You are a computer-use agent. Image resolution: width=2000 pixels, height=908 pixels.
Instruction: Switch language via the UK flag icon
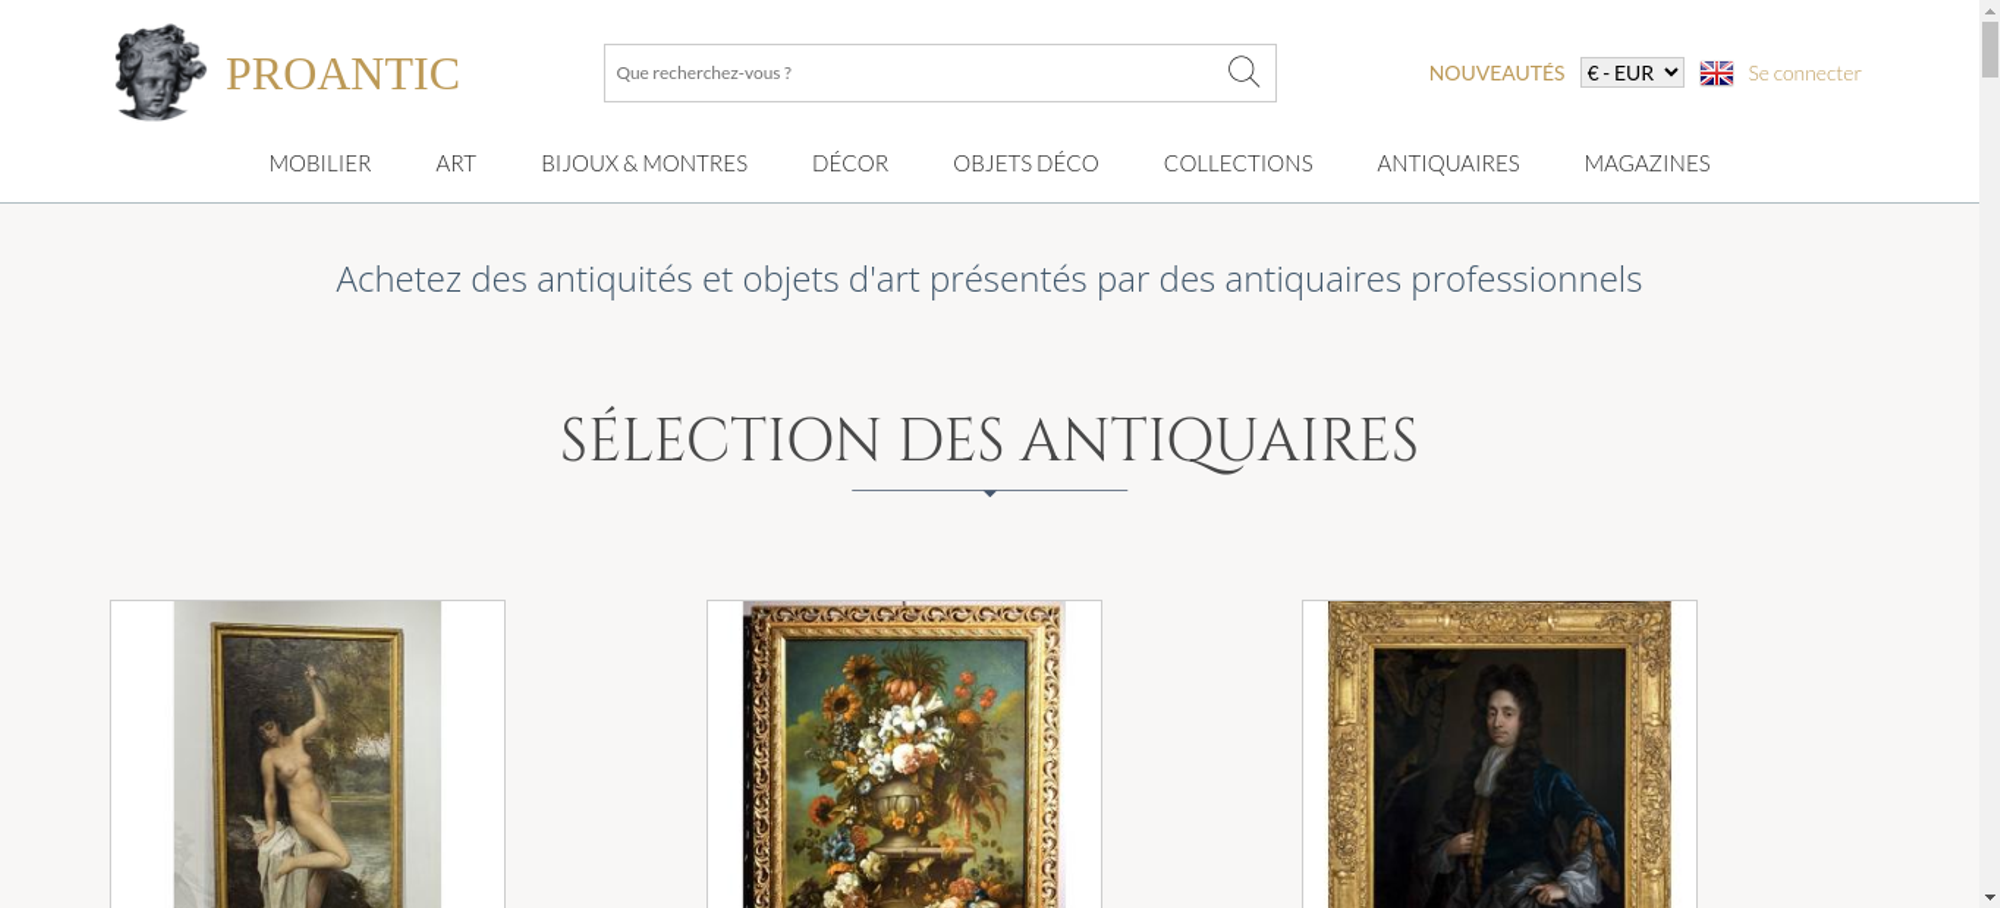point(1716,73)
